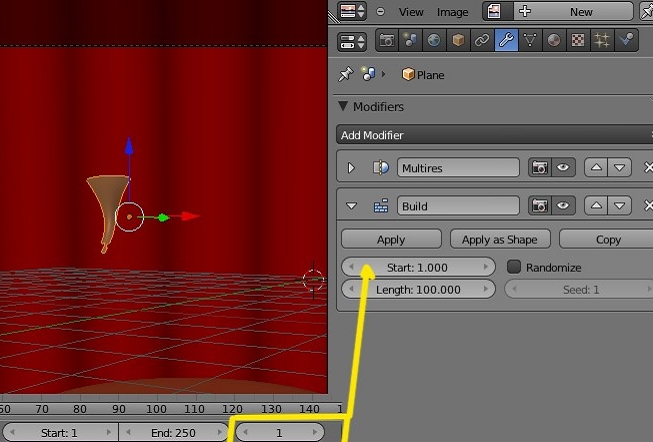The height and width of the screenshot is (442, 653).
Task: Expand the Multires modifier panel
Action: click(351, 167)
